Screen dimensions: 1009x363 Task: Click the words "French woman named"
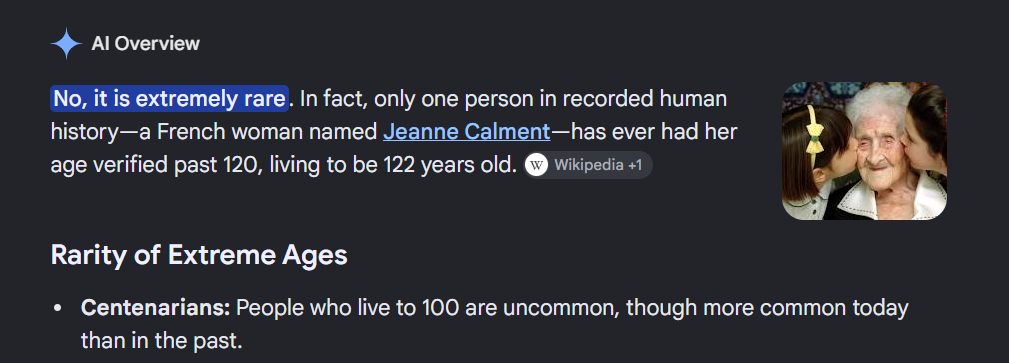(x=267, y=132)
